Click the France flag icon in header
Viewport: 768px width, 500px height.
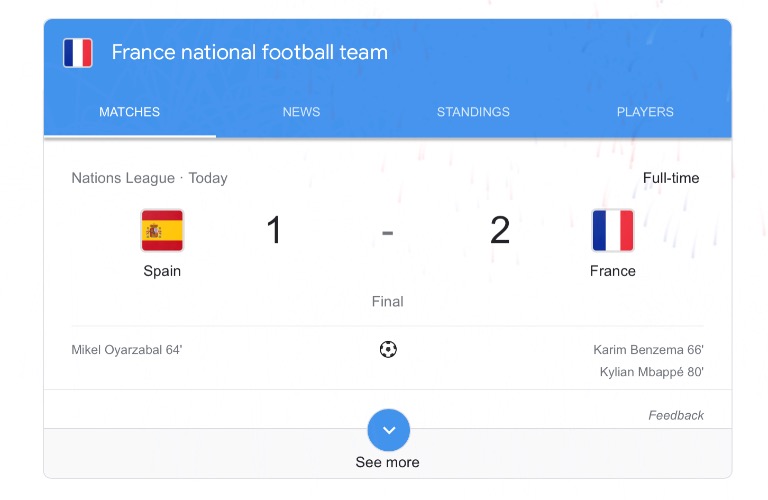pos(77,53)
